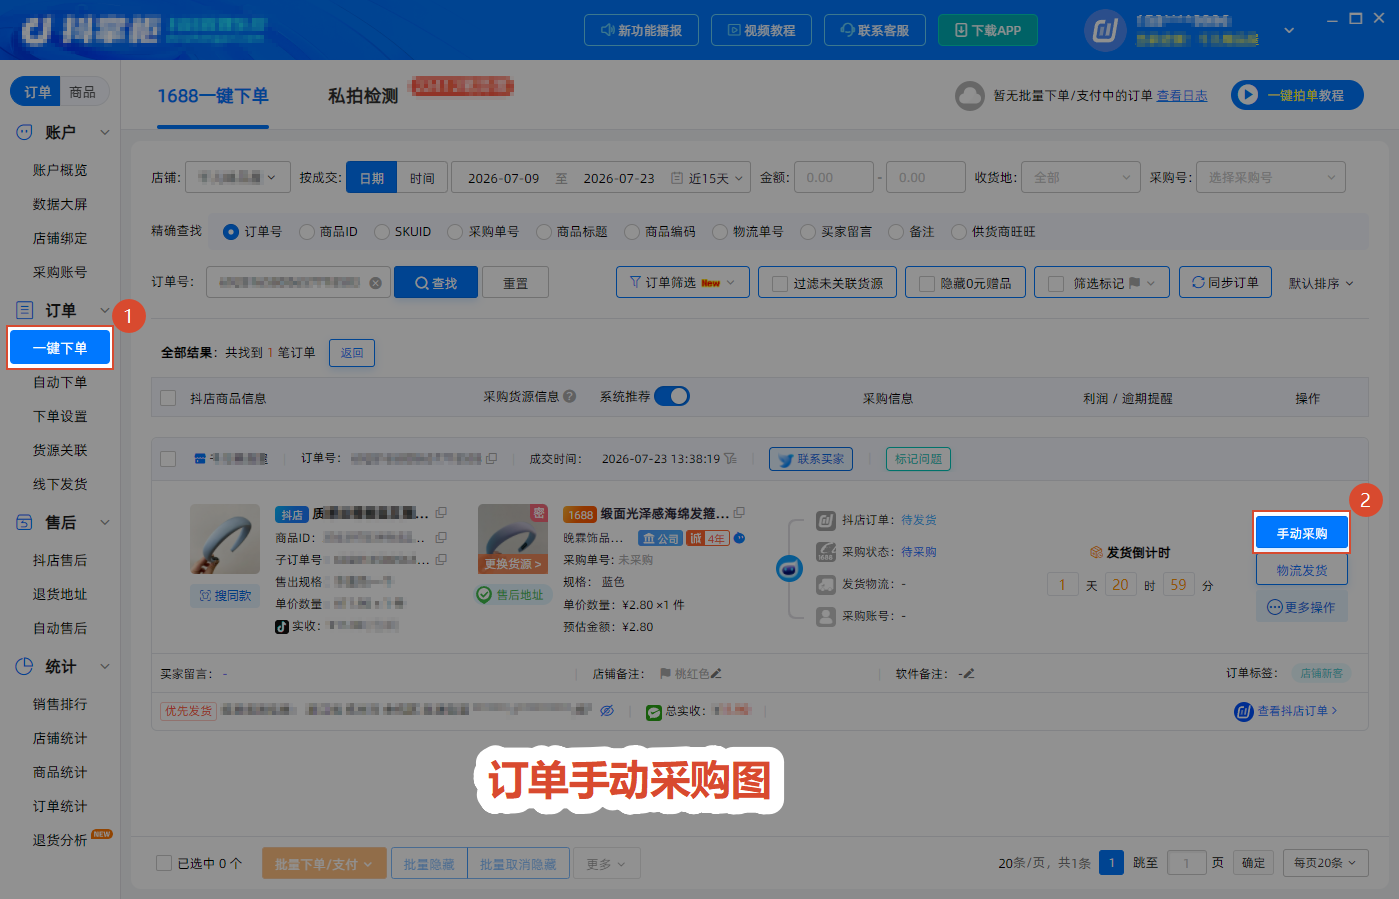Image resolution: width=1399 pixels, height=899 pixels.
Task: Open the 每页20条 page size dropdown
Action: pyautogui.click(x=1326, y=863)
